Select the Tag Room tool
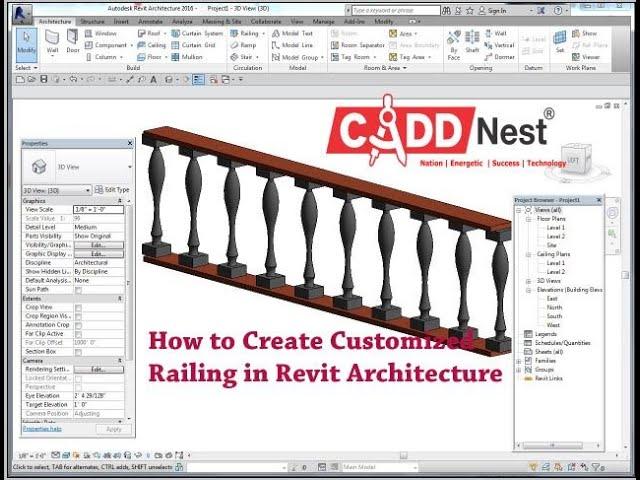The width and height of the screenshot is (640, 480). pos(351,57)
